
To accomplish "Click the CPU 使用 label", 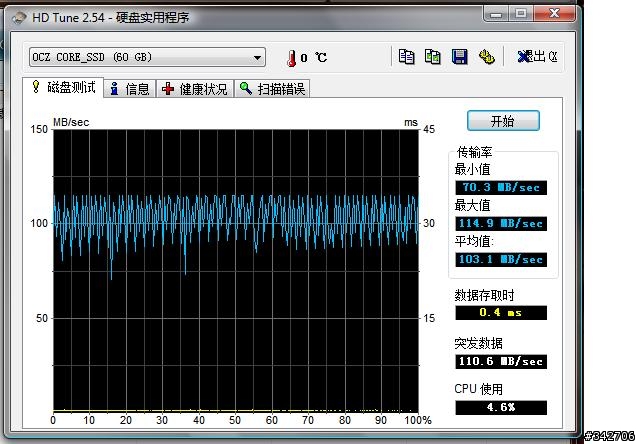I will pyautogui.click(x=478, y=389).
